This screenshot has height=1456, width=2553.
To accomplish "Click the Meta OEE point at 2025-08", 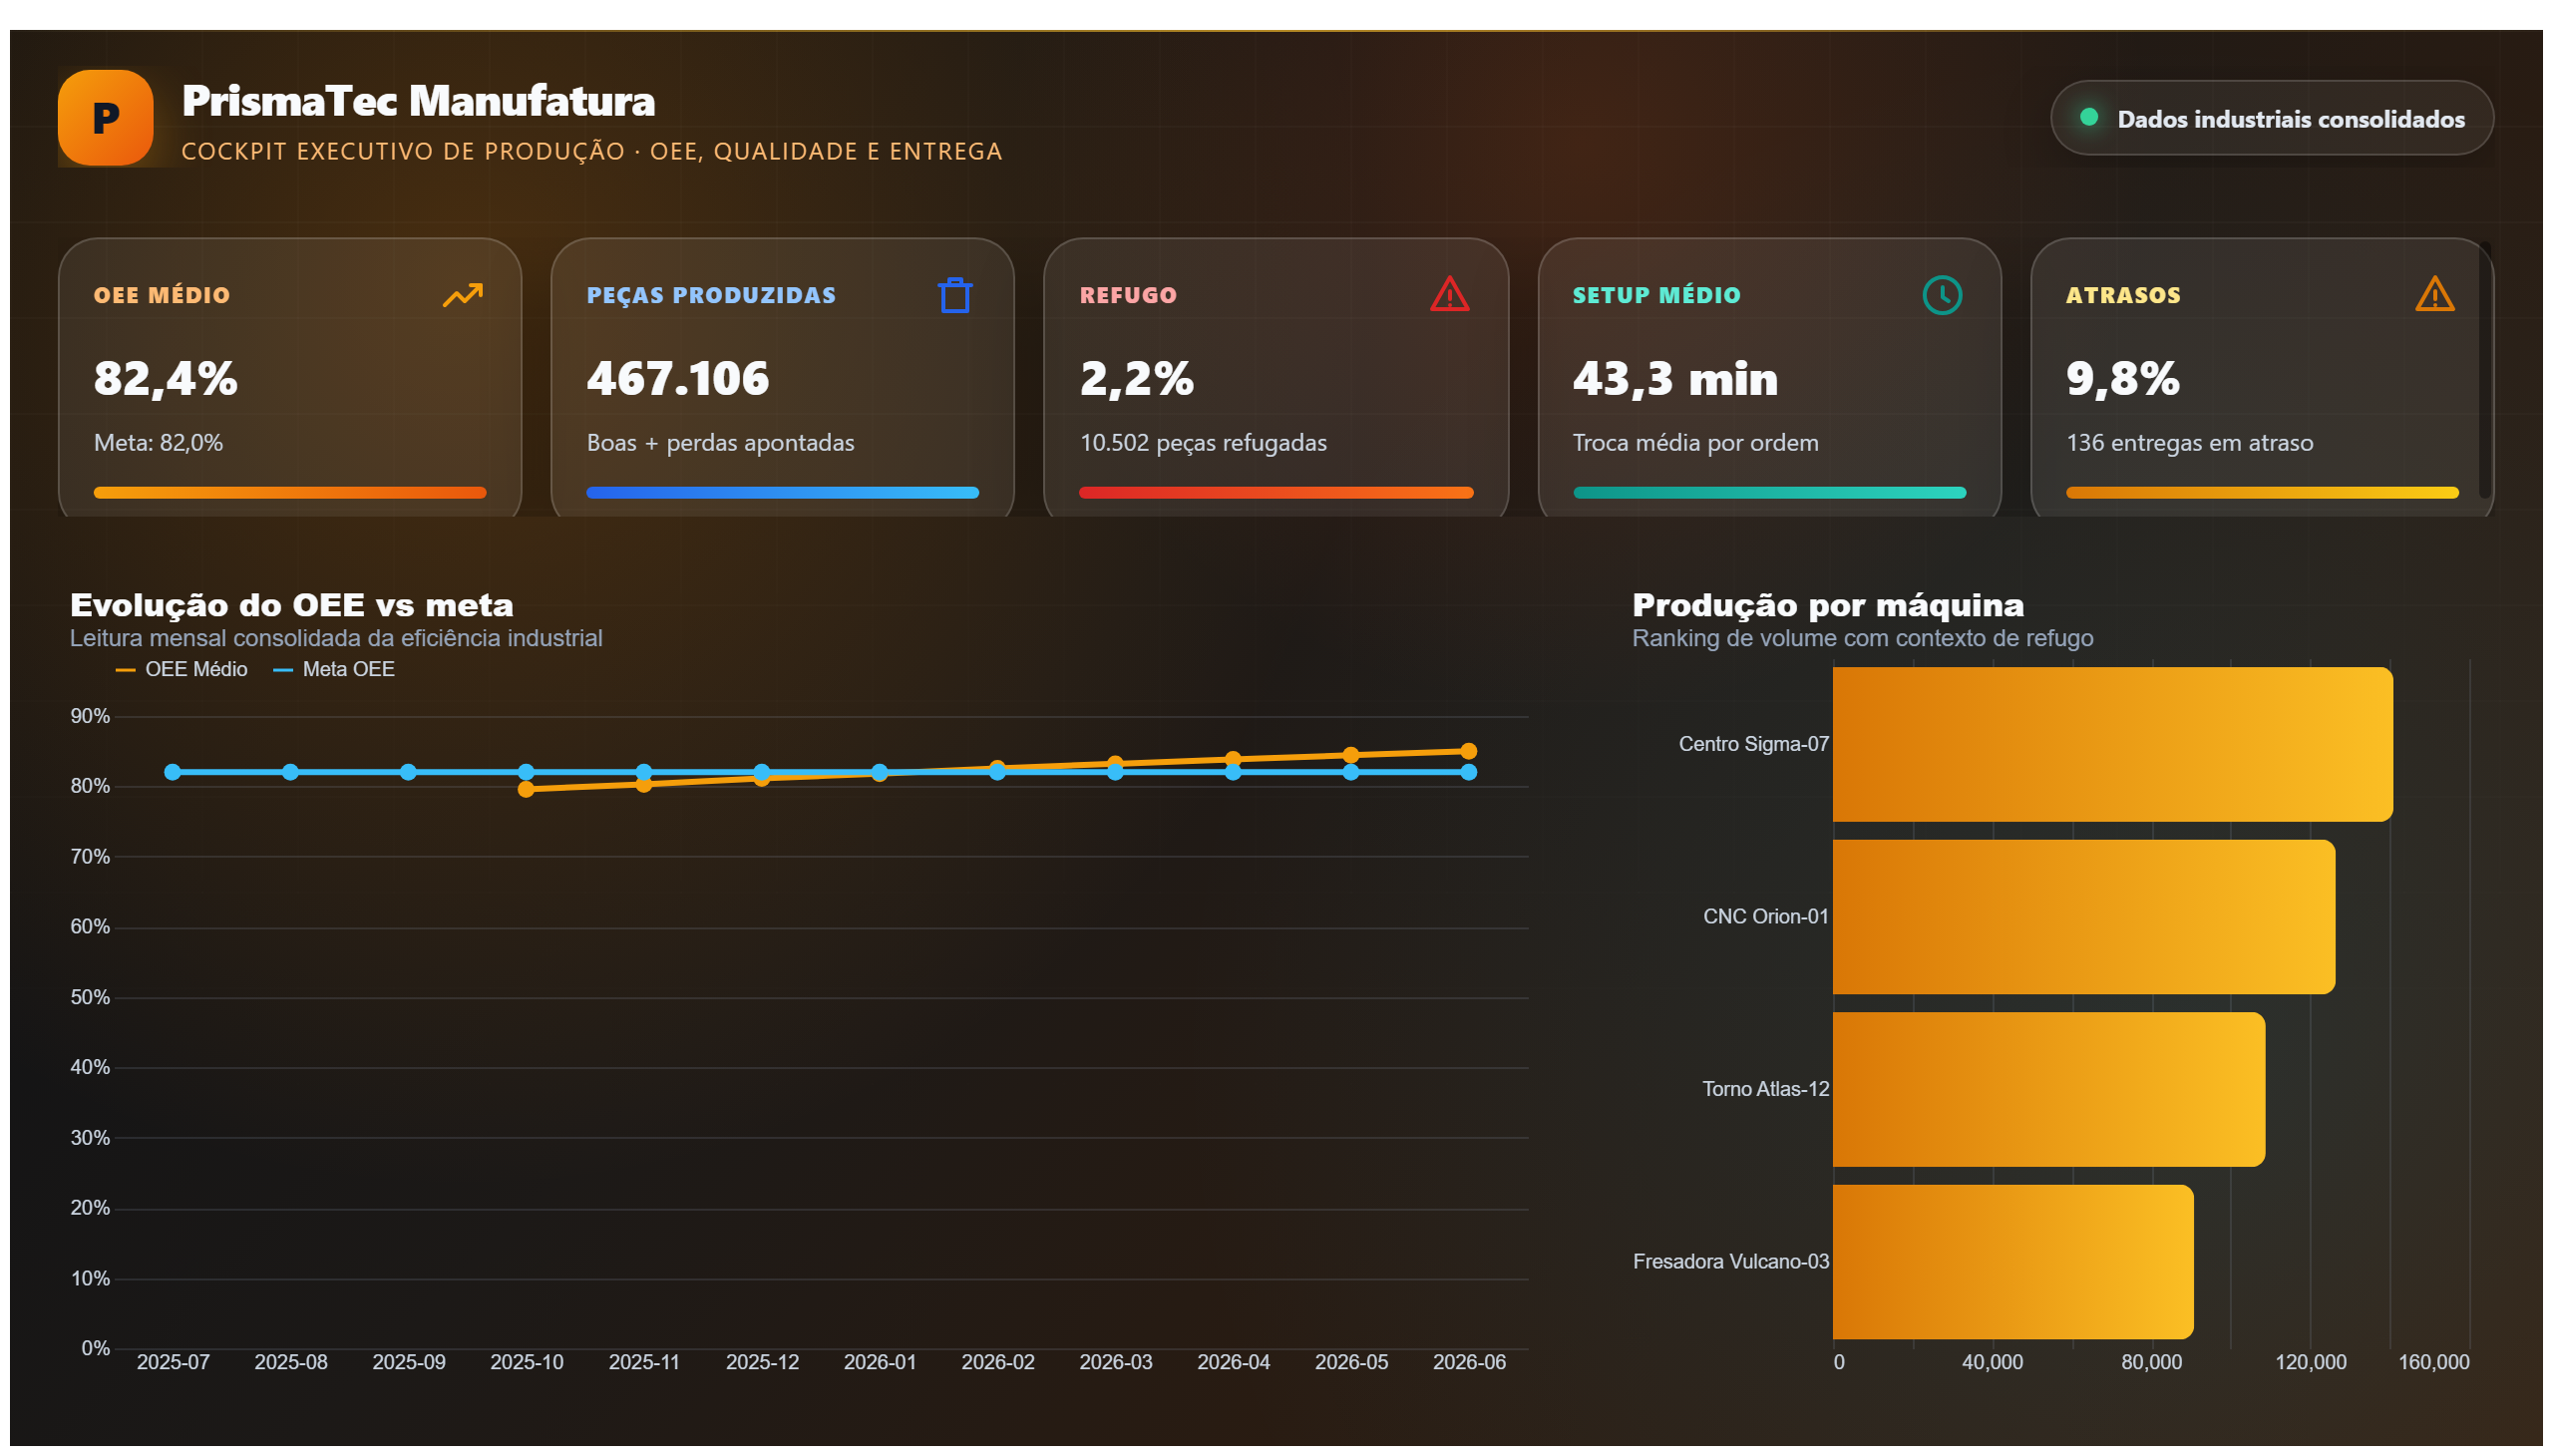I will pyautogui.click(x=290, y=772).
